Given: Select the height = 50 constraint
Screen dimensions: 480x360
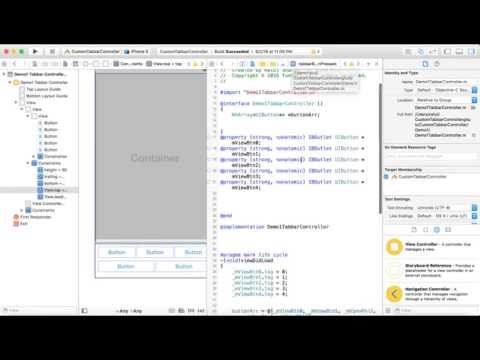Looking at the screenshot, I should click(52, 170).
